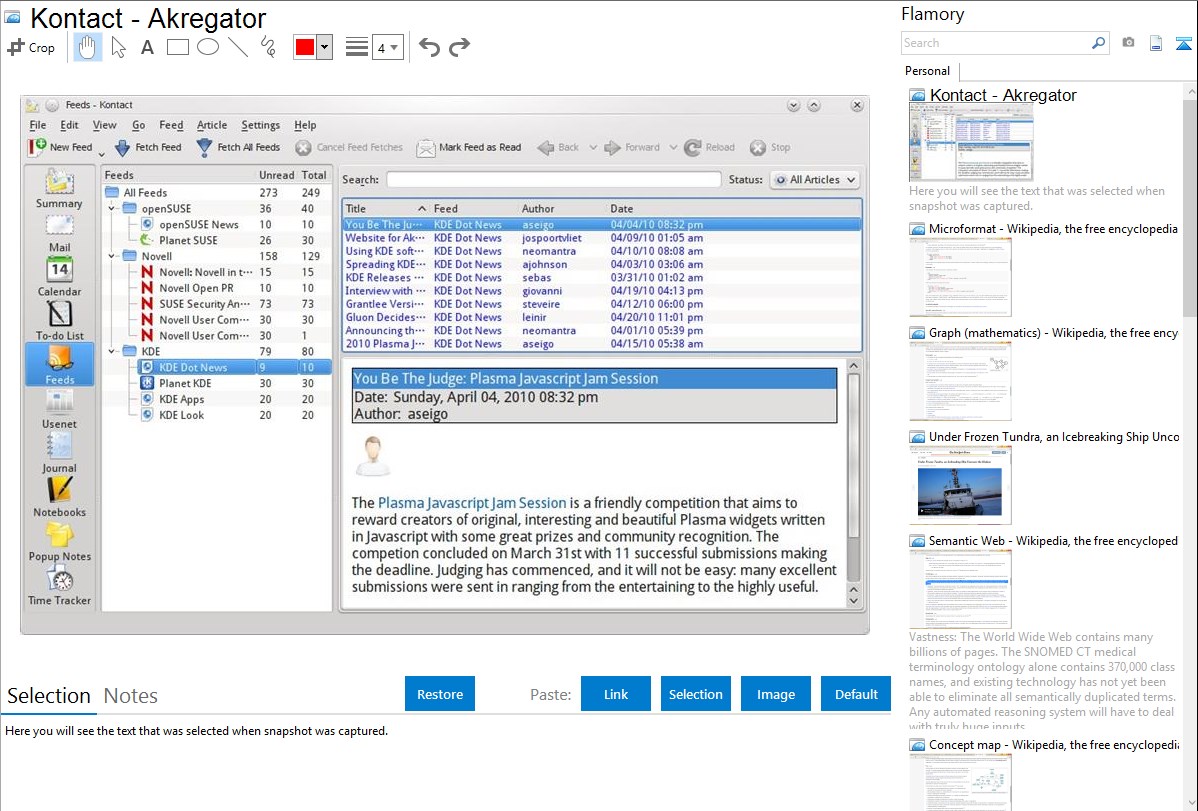Collapse the openSUSE feed folder
The width and height of the screenshot is (1198, 811).
pyautogui.click(x=112, y=209)
